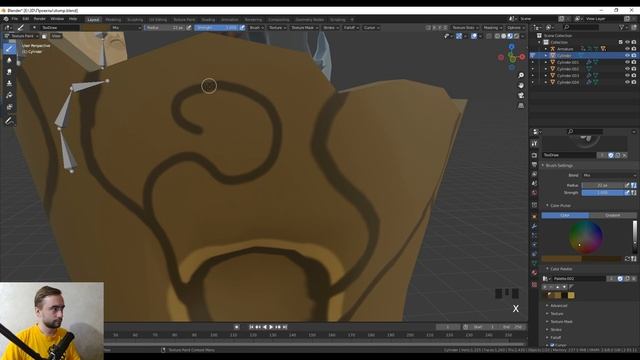Toggle perspective/orthographic grid gizmo

click(x=521, y=106)
